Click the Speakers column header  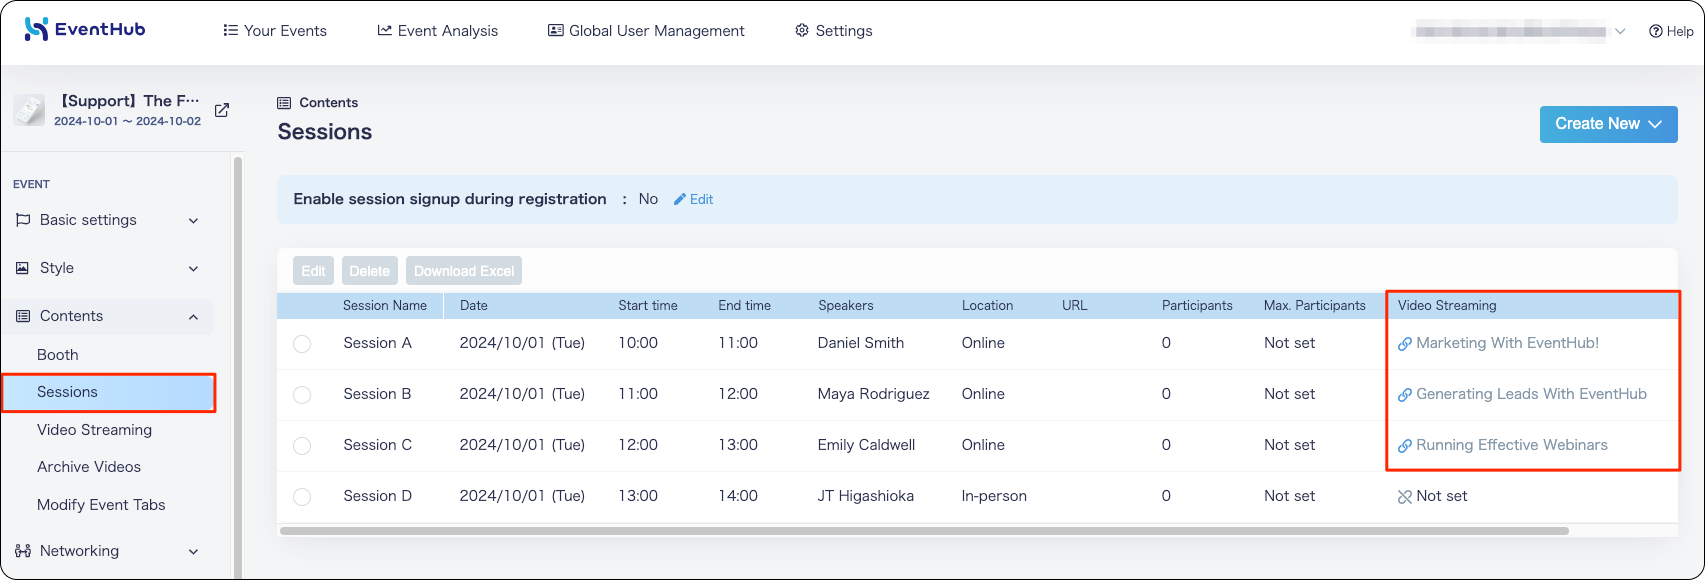pyautogui.click(x=846, y=306)
